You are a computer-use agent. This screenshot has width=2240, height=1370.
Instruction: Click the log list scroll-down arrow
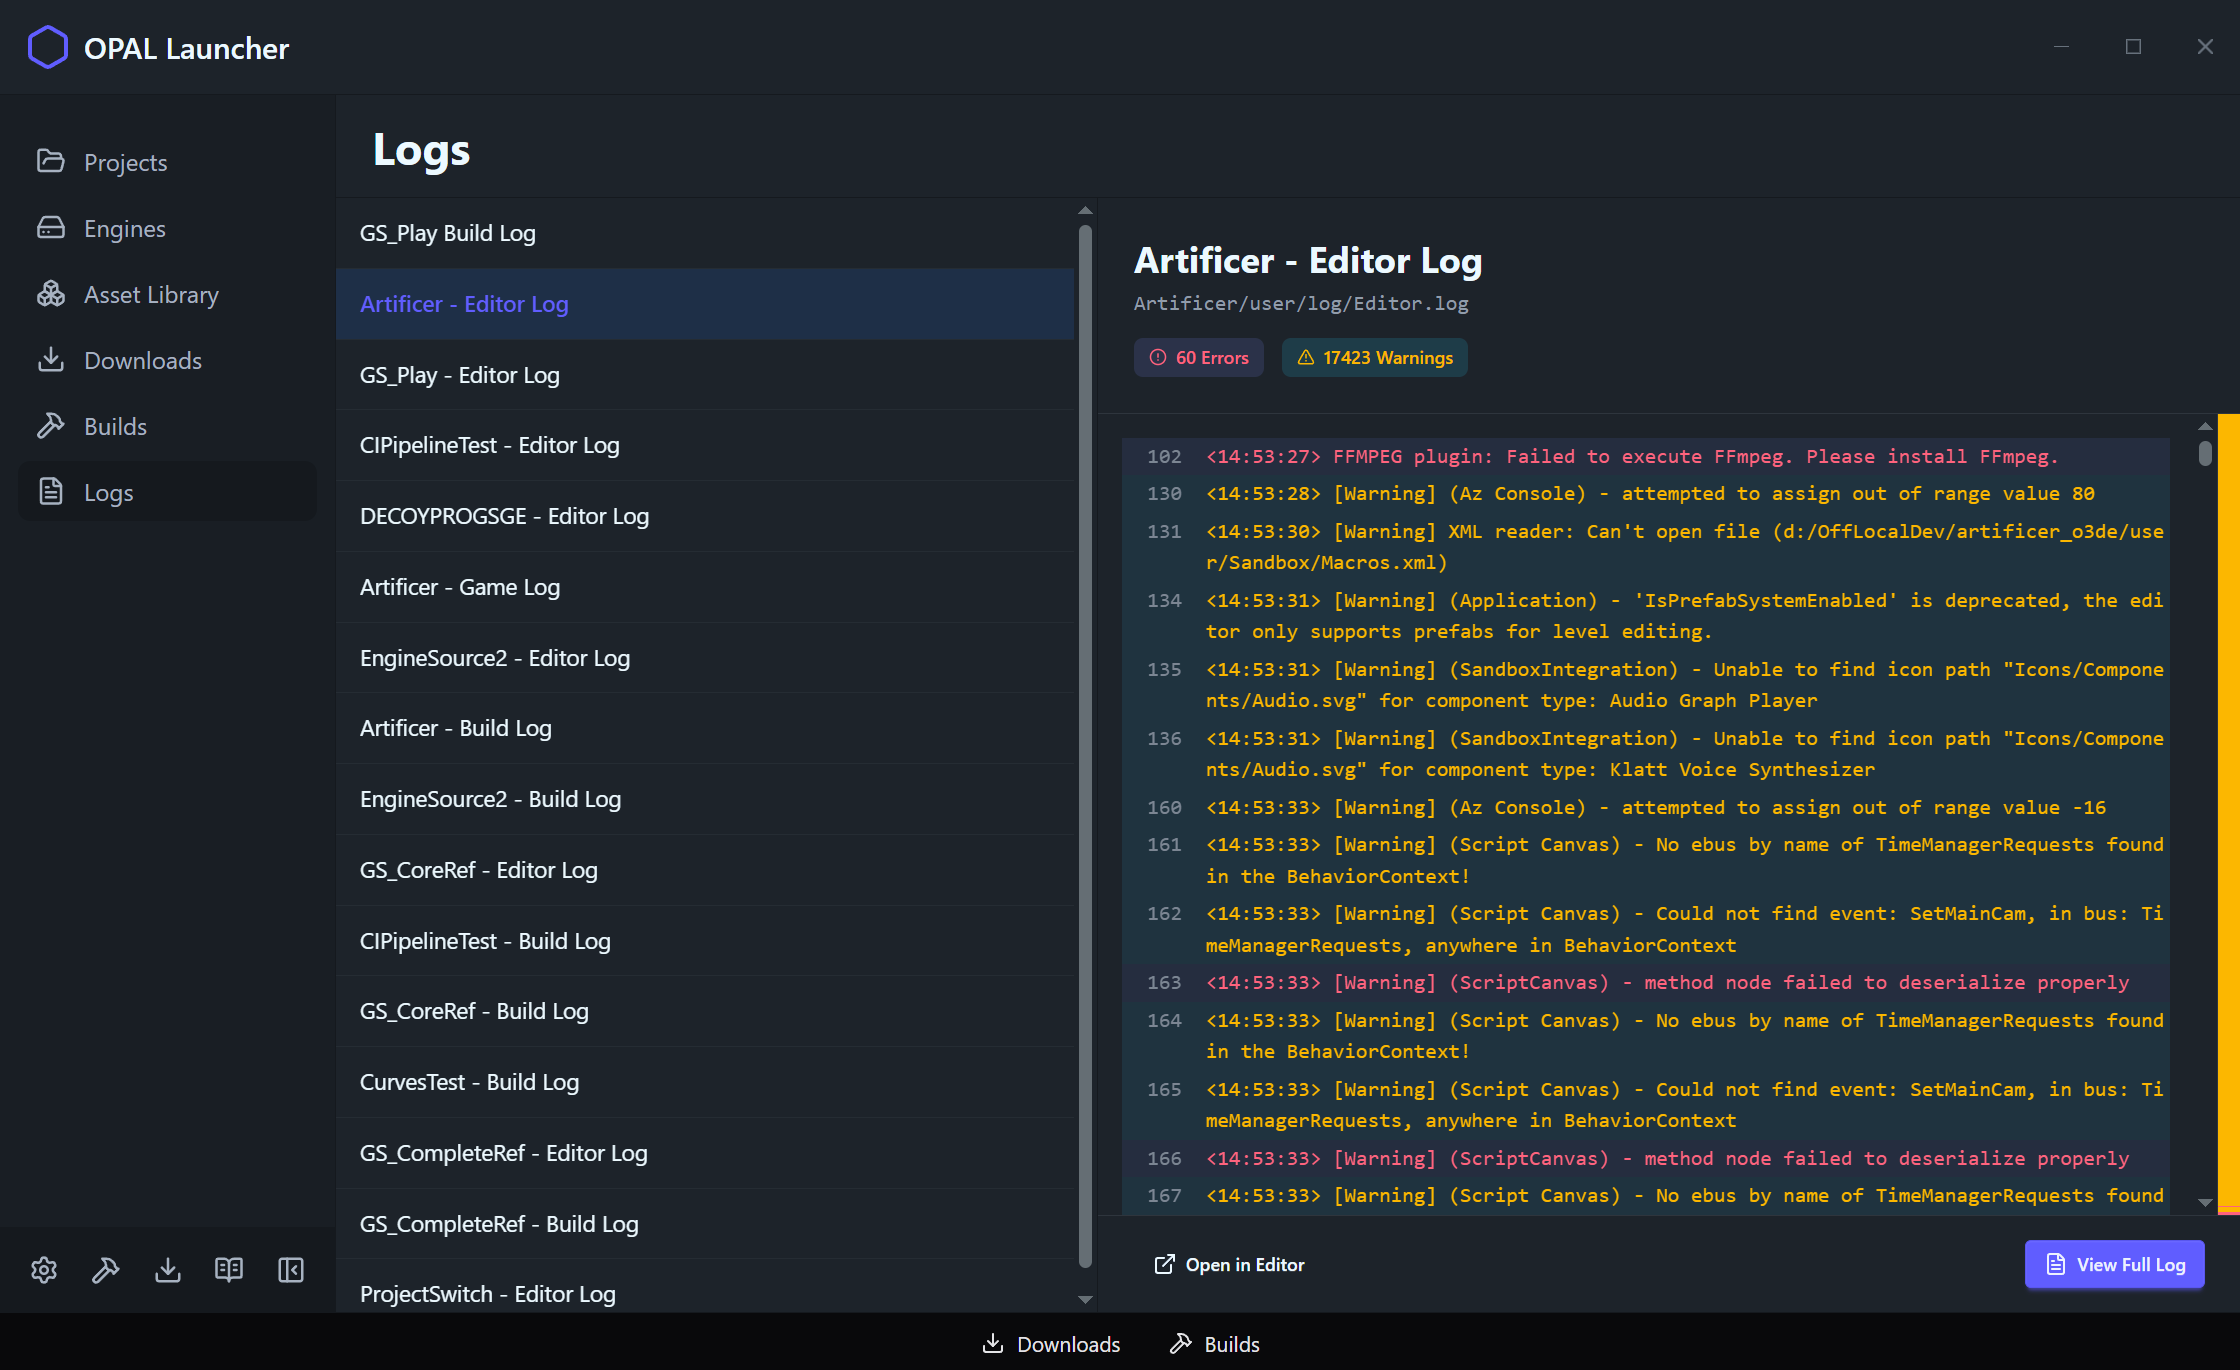1085,1300
